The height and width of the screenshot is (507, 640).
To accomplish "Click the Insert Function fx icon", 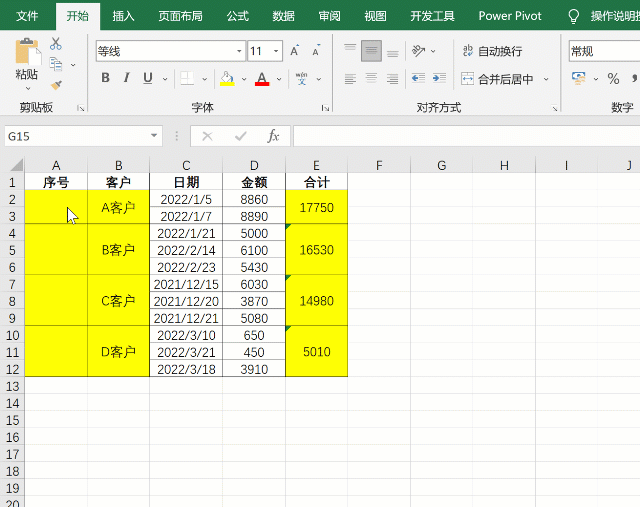I will pos(273,136).
